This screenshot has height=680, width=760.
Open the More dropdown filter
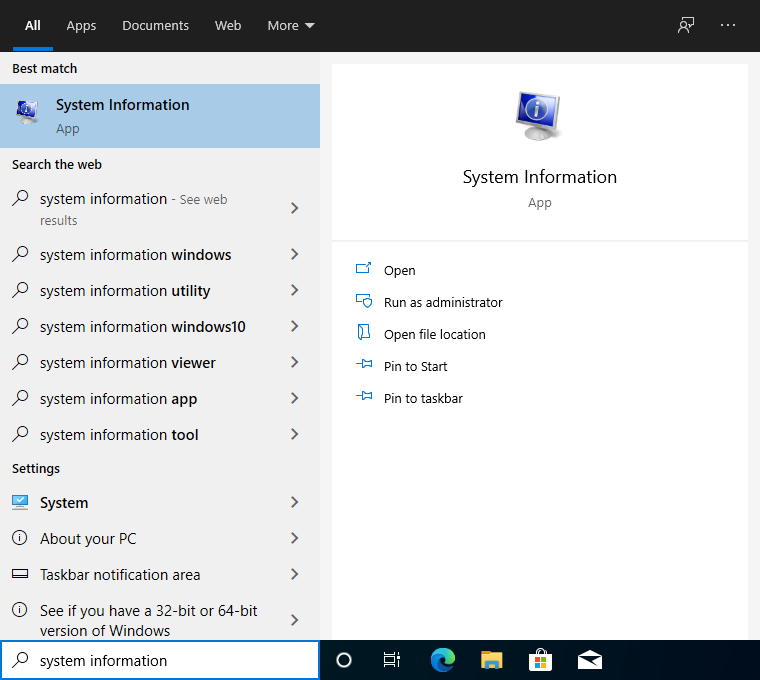(291, 25)
